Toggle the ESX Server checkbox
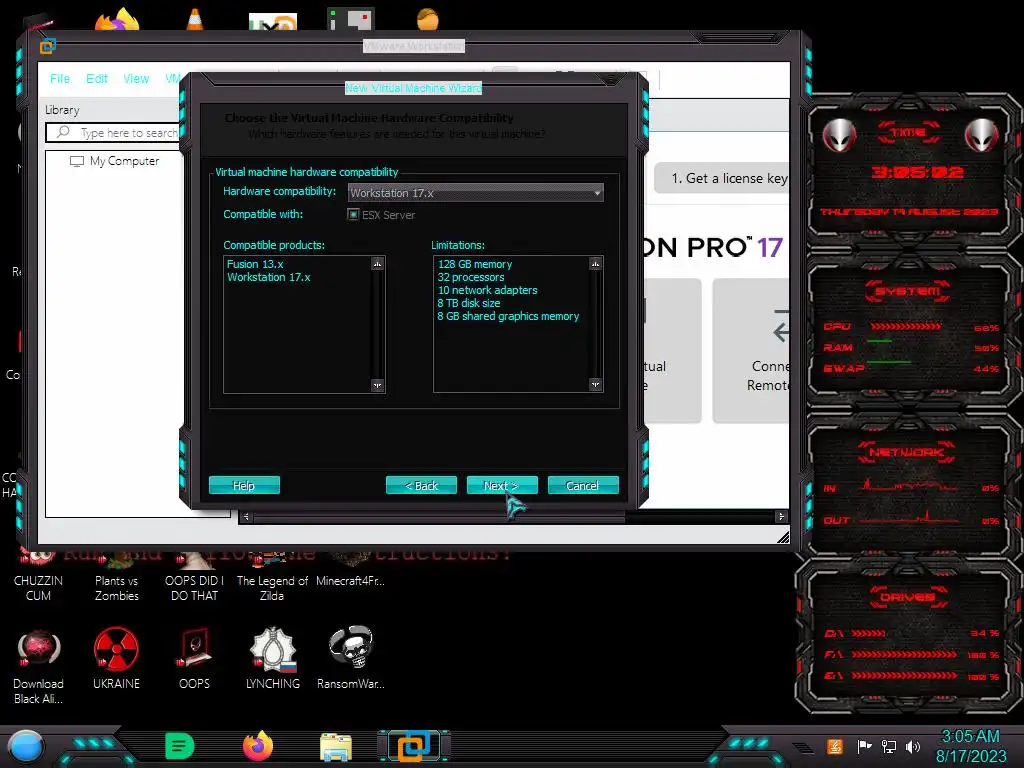The height and width of the screenshot is (768, 1024). coord(353,214)
